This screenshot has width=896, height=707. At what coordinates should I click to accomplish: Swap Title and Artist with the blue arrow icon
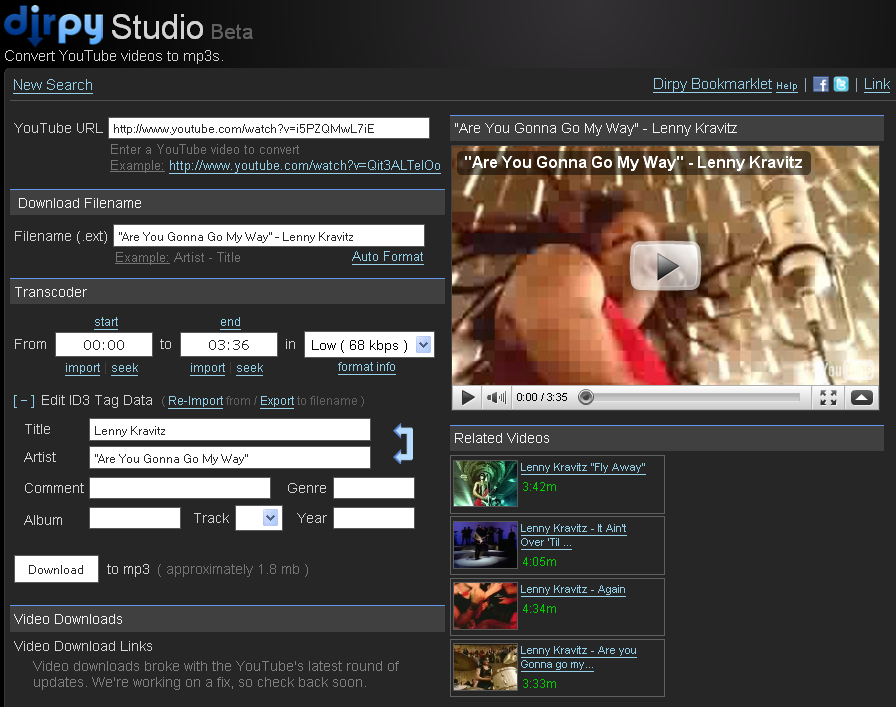[x=403, y=444]
